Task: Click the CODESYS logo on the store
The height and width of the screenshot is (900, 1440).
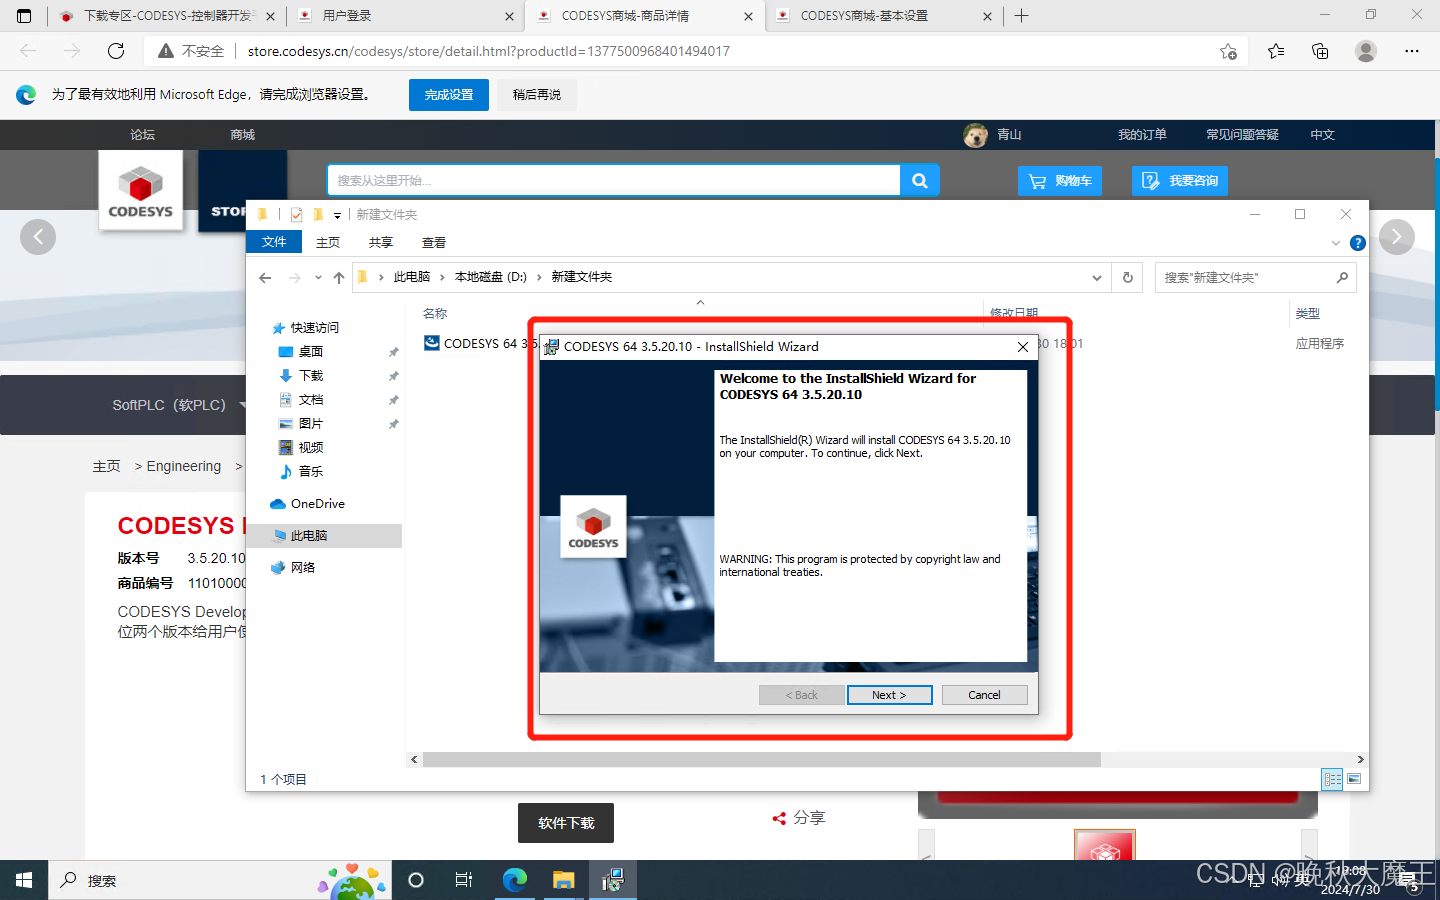Action: [140, 191]
